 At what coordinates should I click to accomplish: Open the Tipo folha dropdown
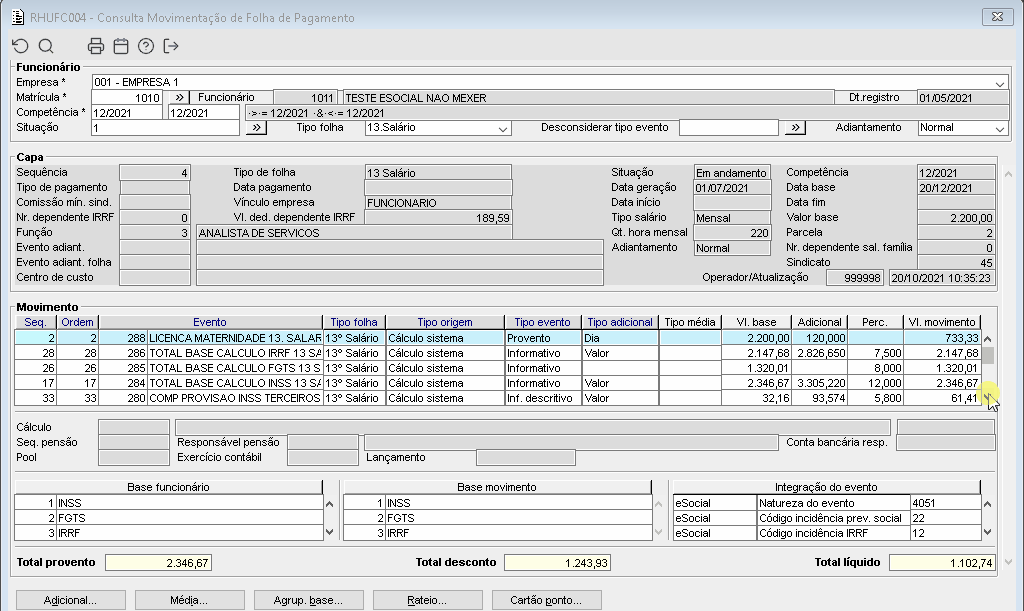pos(503,128)
